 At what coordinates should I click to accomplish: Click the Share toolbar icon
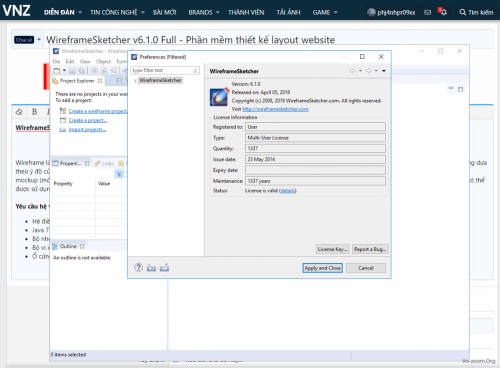click(x=114, y=70)
